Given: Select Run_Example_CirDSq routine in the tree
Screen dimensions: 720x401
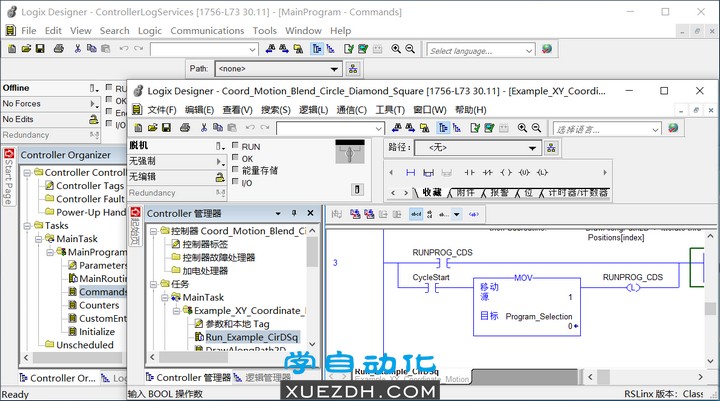Looking at the screenshot, I should tap(252, 337).
